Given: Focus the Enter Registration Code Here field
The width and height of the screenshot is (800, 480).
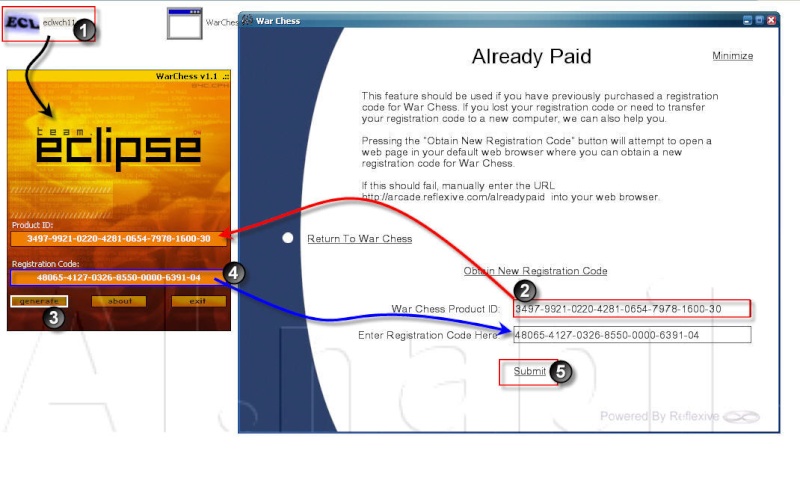Looking at the screenshot, I should click(x=632, y=335).
